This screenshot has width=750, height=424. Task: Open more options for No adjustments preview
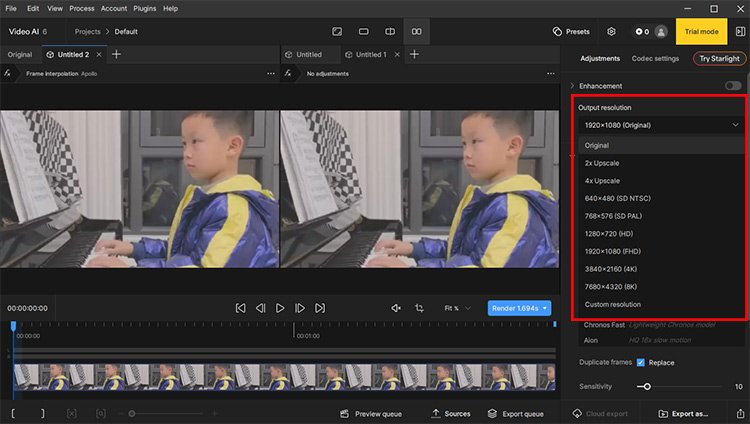(x=551, y=74)
